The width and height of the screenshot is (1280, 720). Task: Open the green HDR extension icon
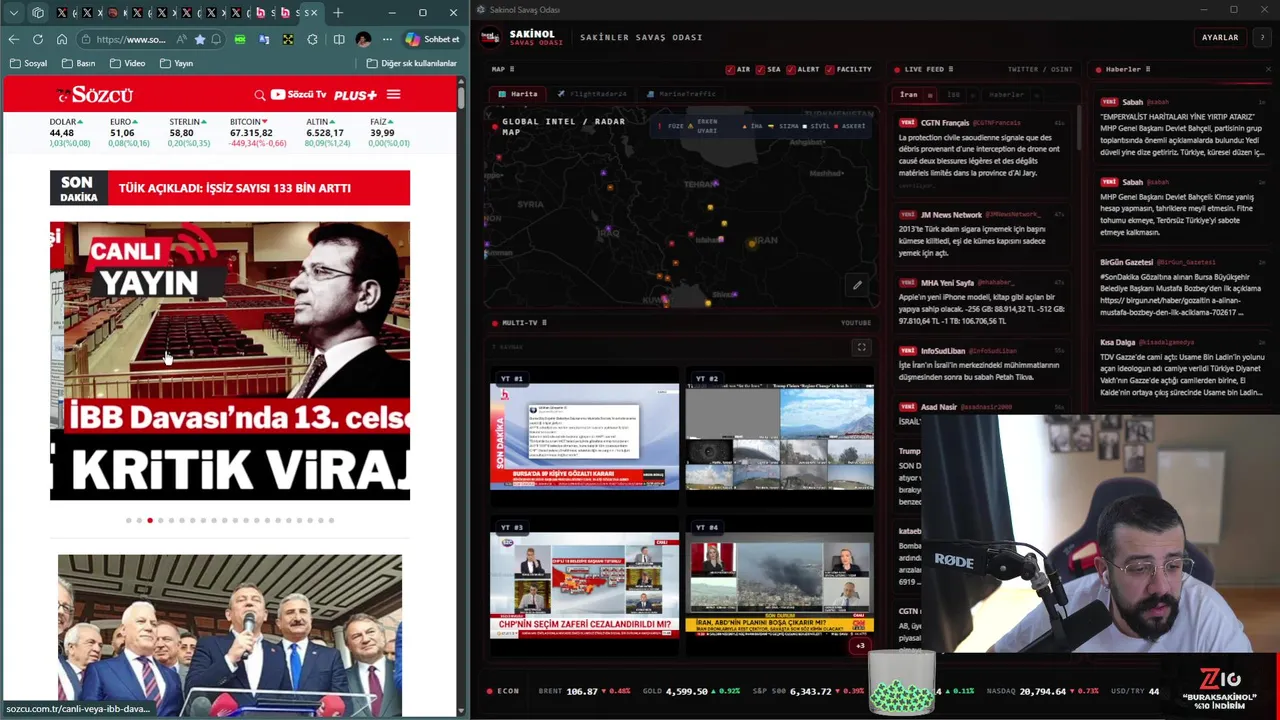tap(240, 39)
